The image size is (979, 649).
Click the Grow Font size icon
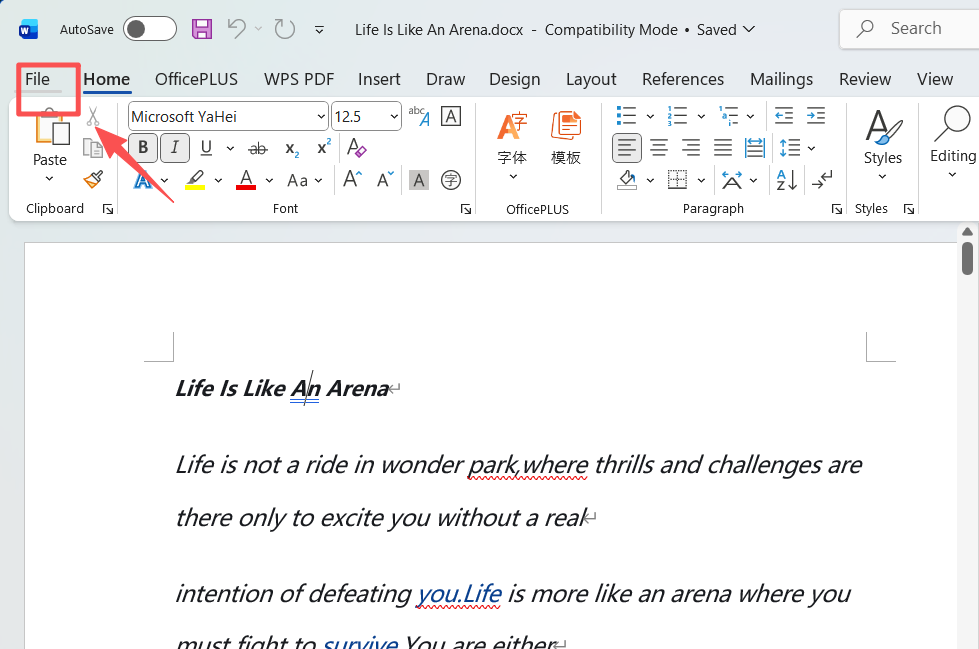pyautogui.click(x=352, y=180)
